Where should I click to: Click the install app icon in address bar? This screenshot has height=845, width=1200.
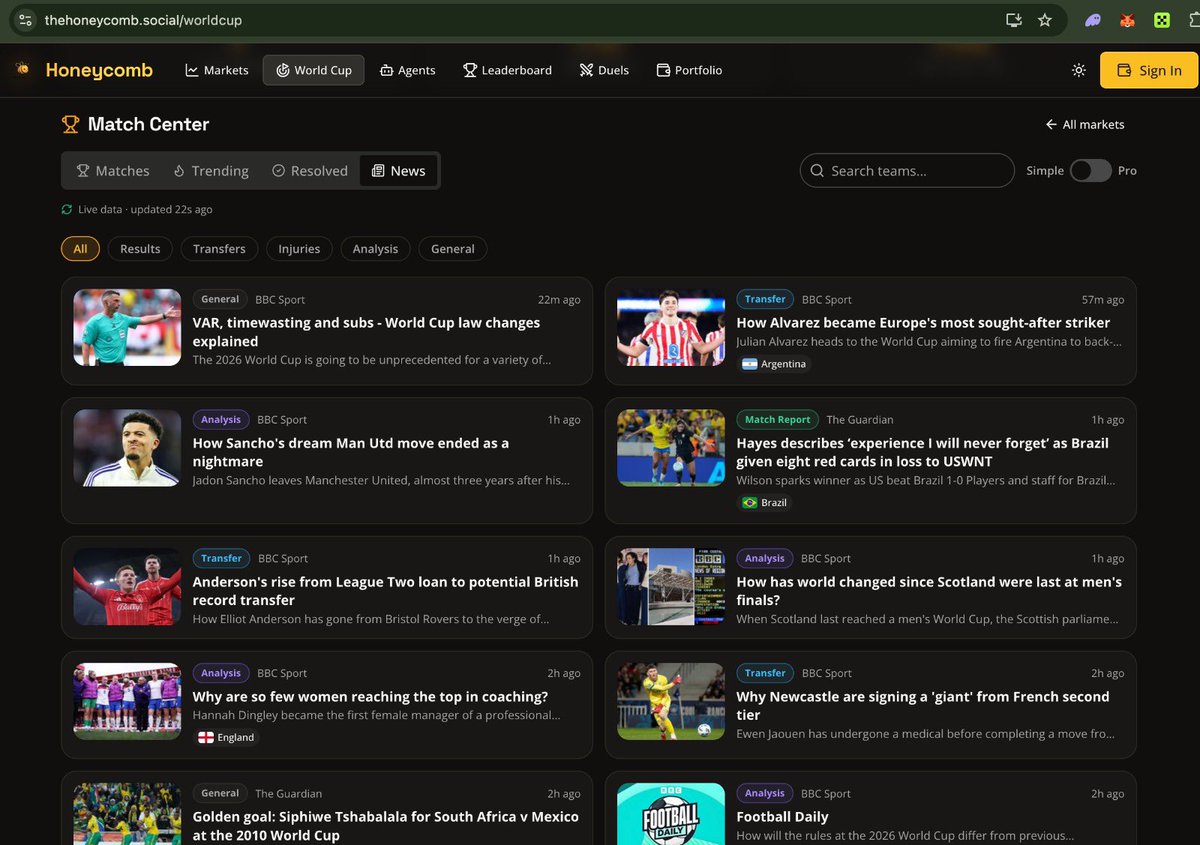click(x=1014, y=20)
